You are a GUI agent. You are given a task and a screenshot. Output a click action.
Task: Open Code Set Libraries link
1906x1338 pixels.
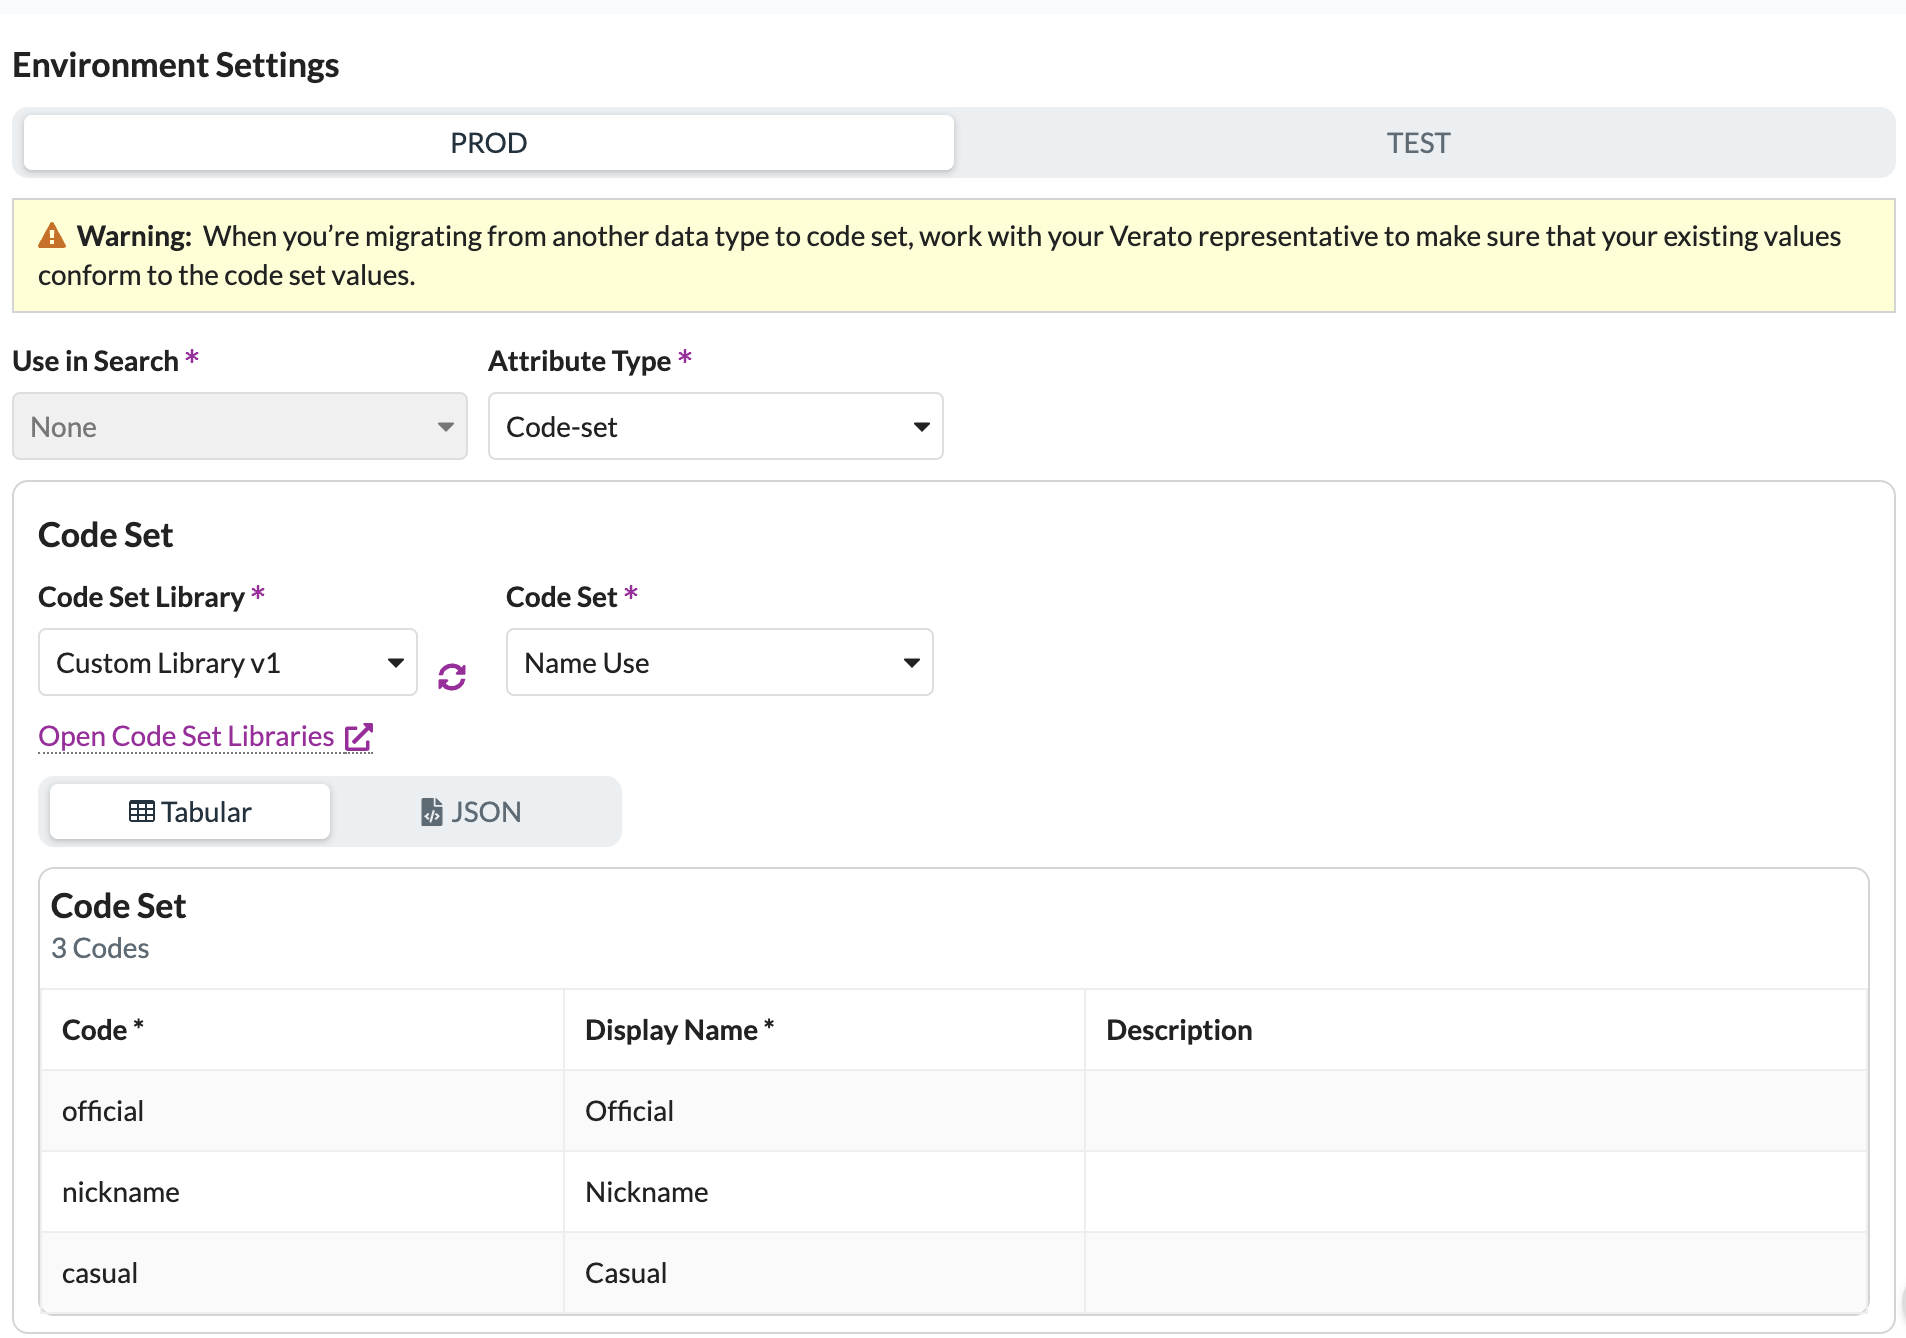click(186, 736)
